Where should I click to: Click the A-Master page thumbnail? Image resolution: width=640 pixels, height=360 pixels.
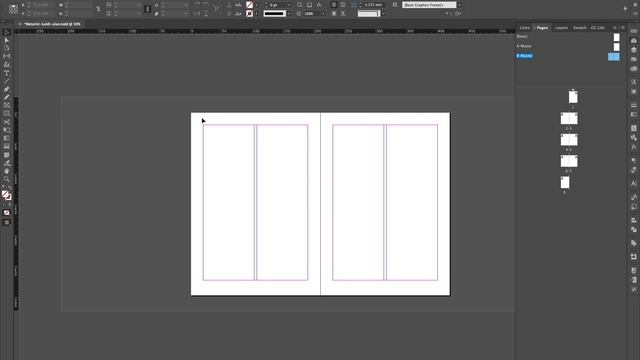pyautogui.click(x=616, y=47)
